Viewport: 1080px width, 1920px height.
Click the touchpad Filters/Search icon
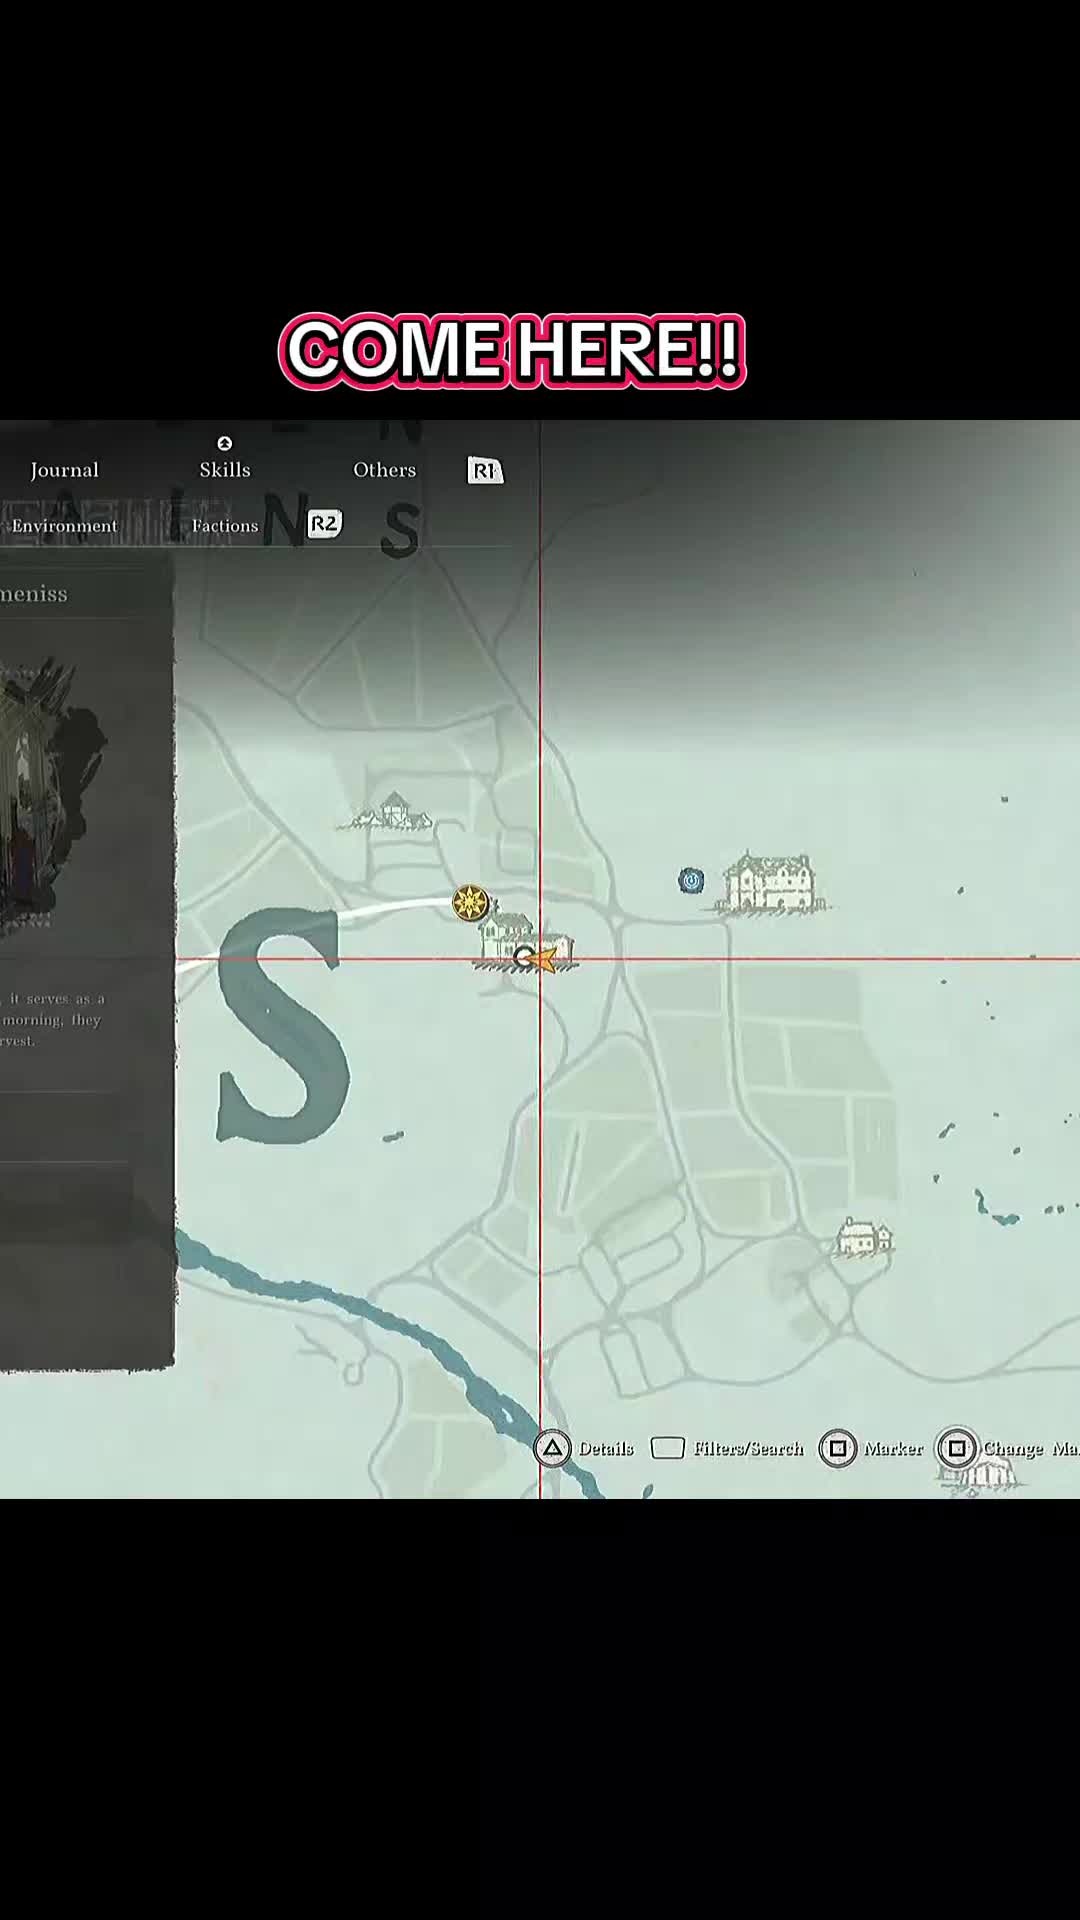[x=668, y=1448]
